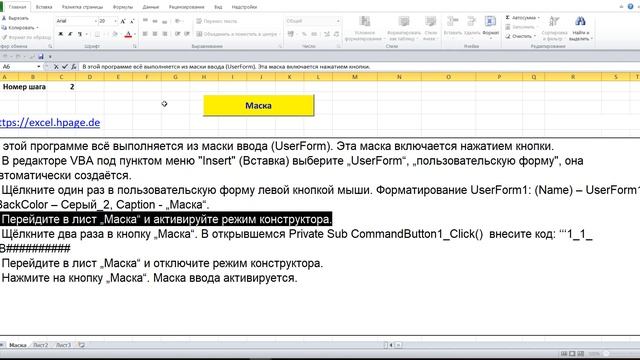The width and height of the screenshot is (640, 360).
Task: Switch to the Вид ribbon tab
Action: tap(218, 7)
